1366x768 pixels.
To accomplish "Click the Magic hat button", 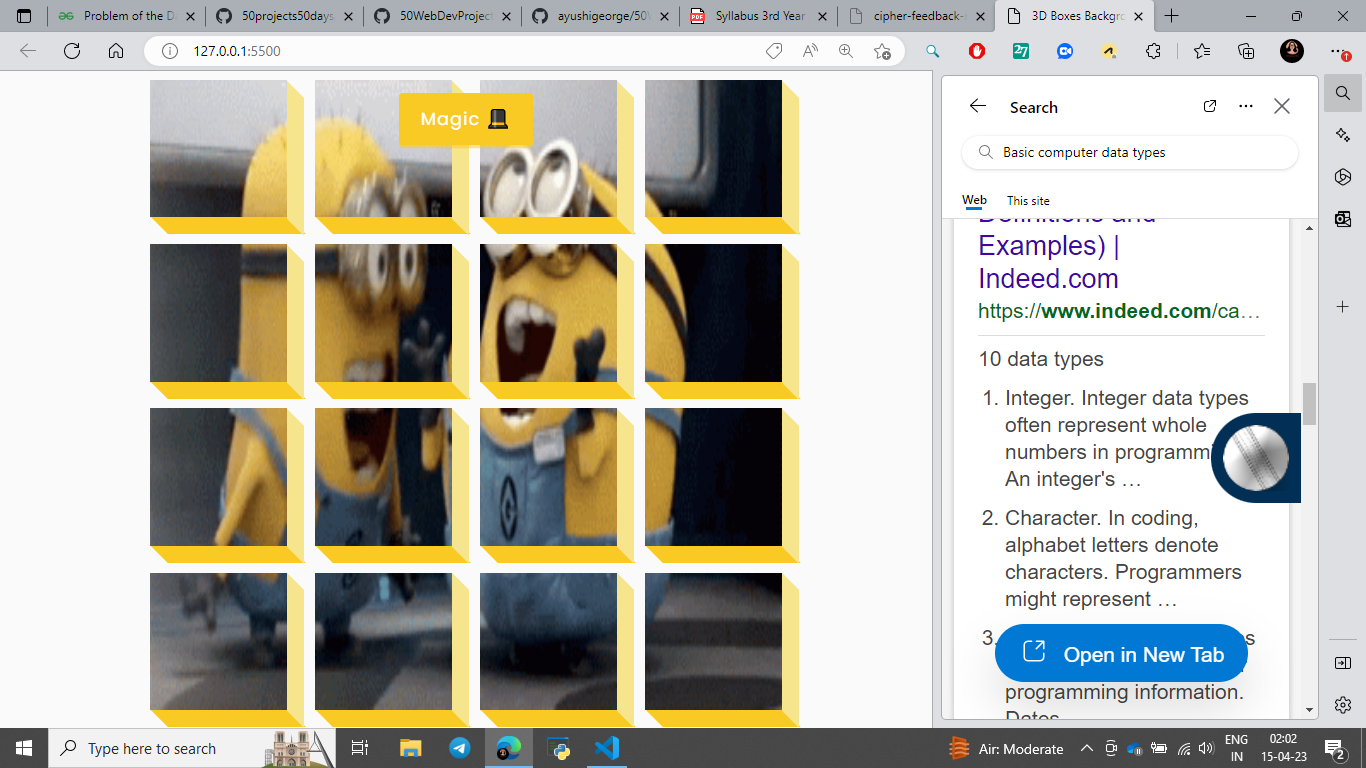I will click(x=466, y=119).
